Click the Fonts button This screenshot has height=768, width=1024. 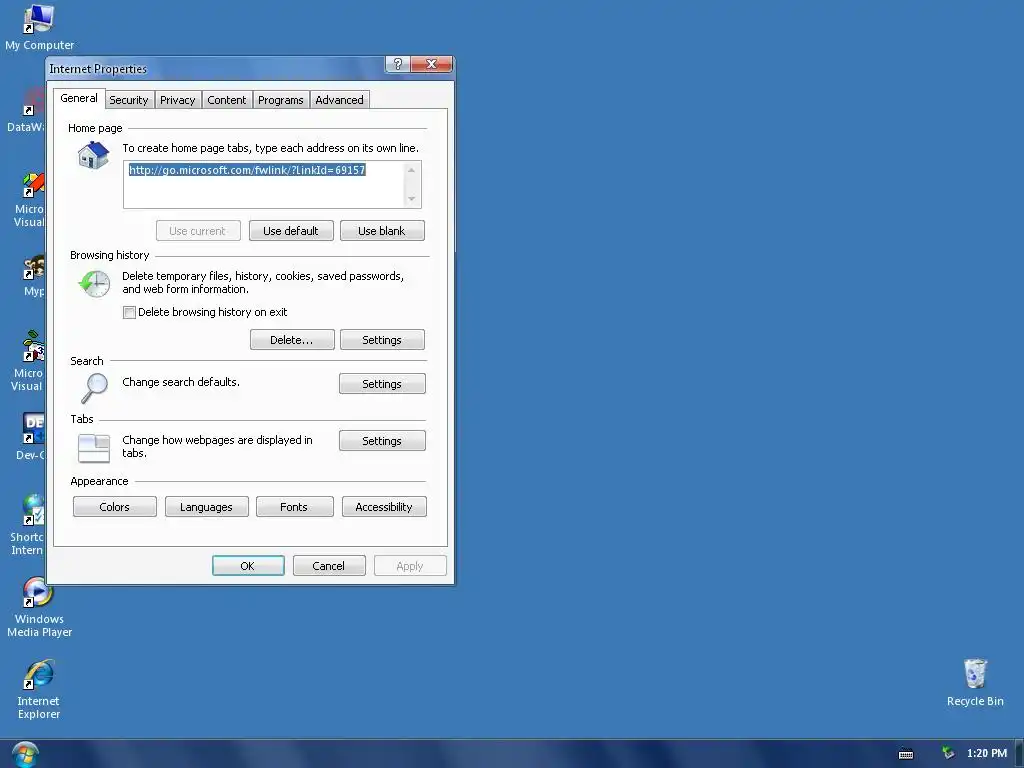click(295, 507)
